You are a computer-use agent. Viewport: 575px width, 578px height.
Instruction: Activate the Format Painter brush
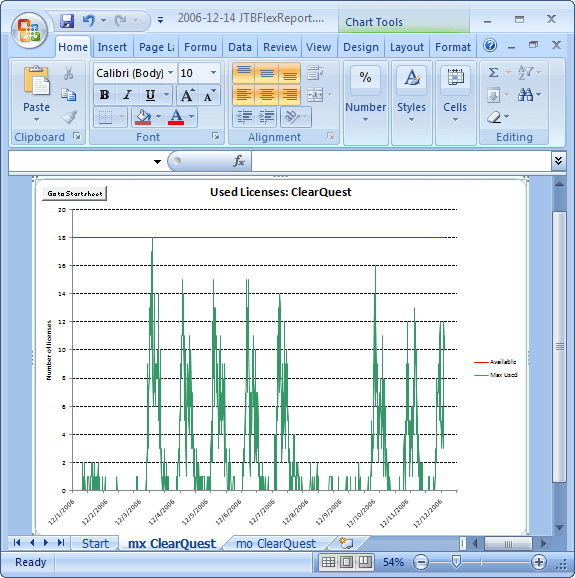pos(69,117)
